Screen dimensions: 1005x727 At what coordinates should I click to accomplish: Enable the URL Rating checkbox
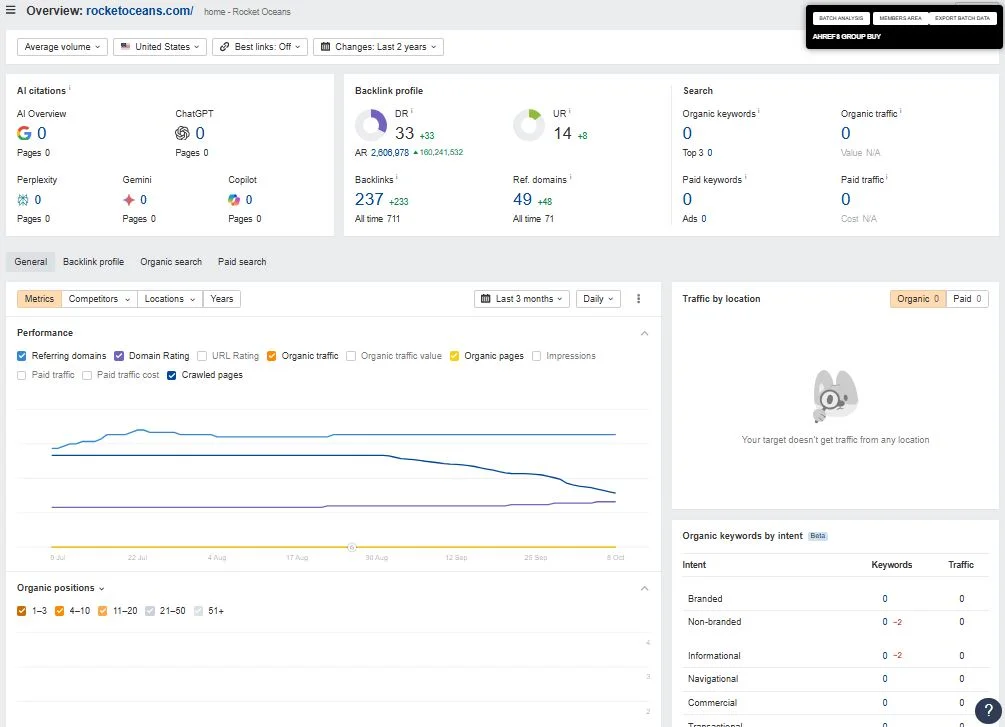[202, 356]
